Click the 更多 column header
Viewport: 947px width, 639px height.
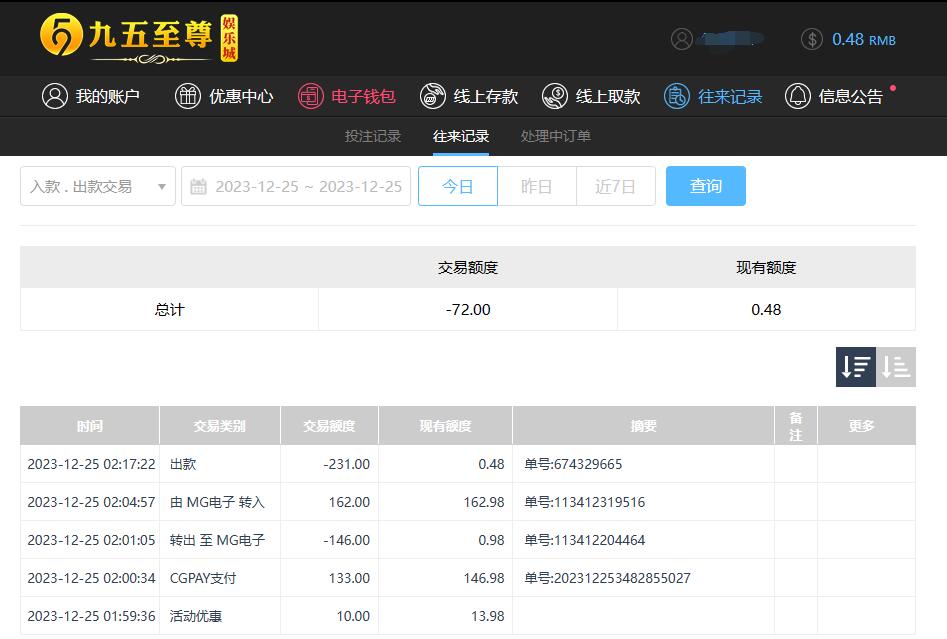(867, 426)
